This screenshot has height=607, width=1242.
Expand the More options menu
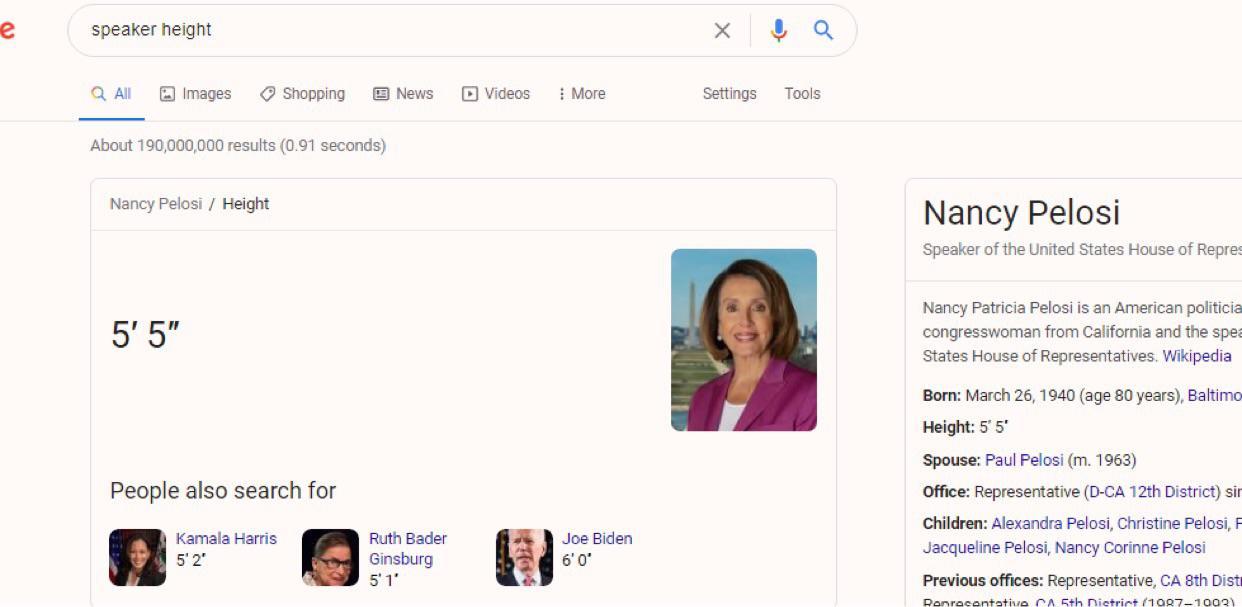point(581,93)
